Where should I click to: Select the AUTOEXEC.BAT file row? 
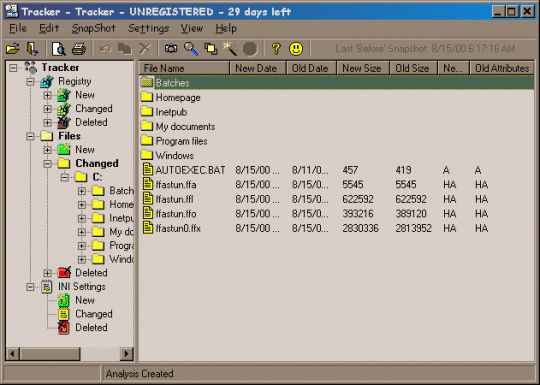point(336,170)
